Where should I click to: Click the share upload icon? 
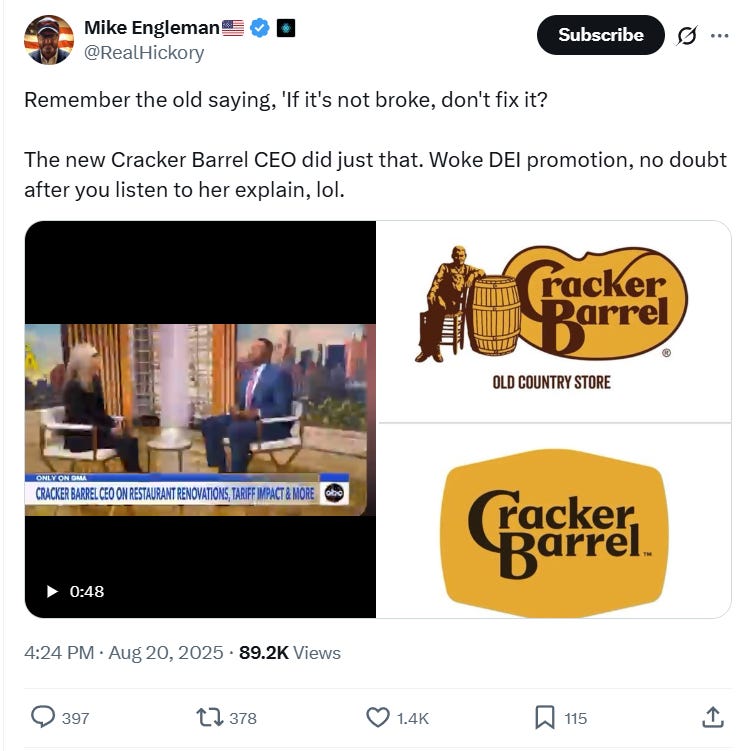(x=712, y=717)
